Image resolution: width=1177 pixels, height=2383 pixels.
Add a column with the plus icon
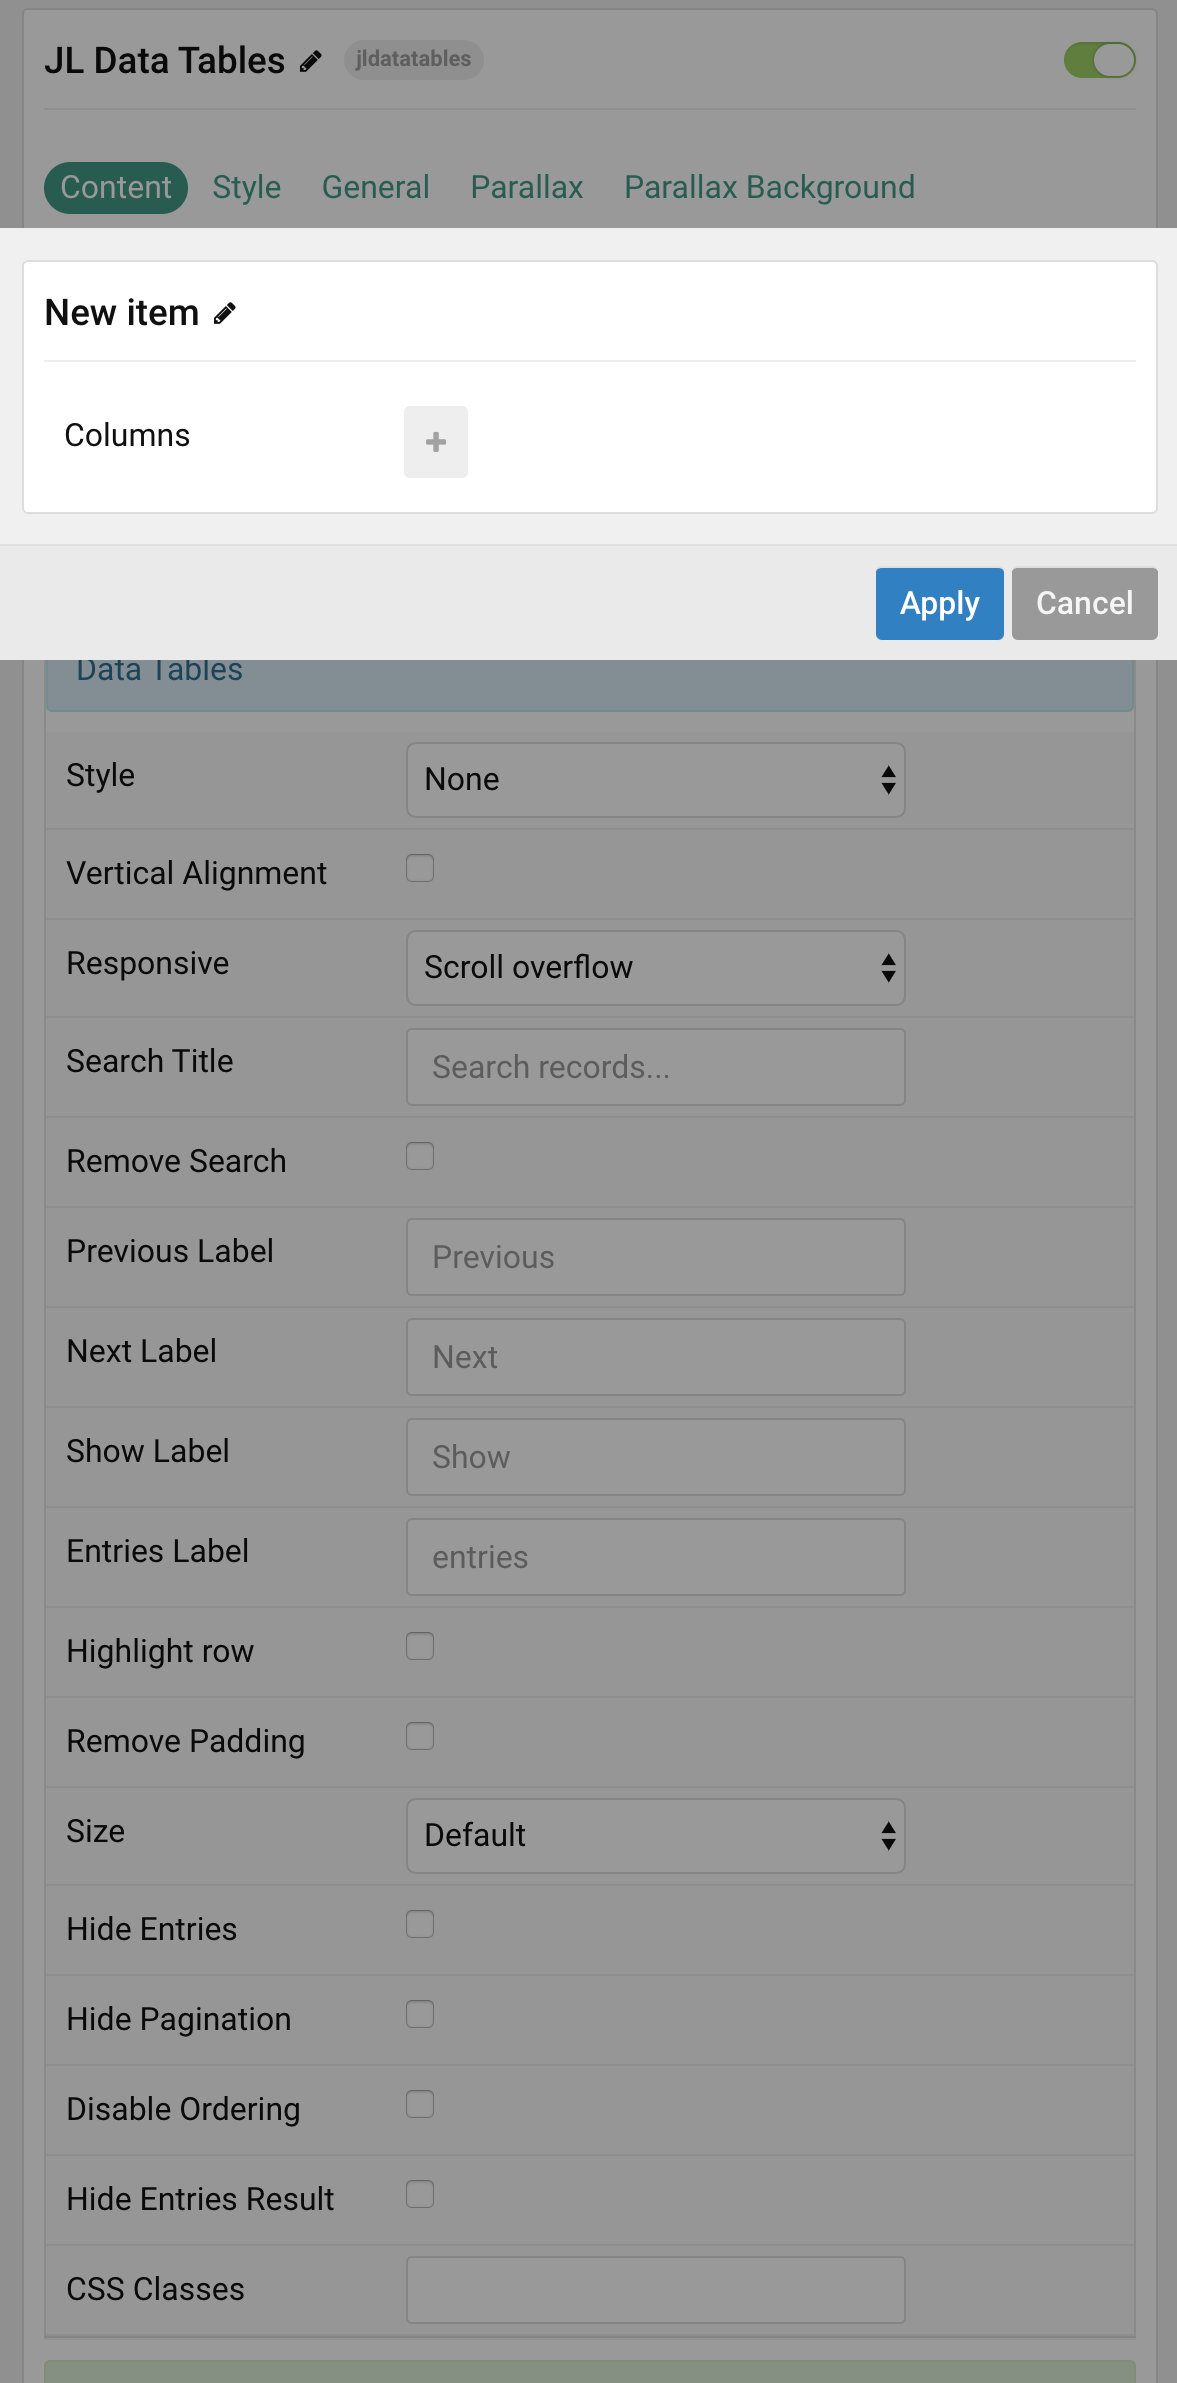coord(435,441)
